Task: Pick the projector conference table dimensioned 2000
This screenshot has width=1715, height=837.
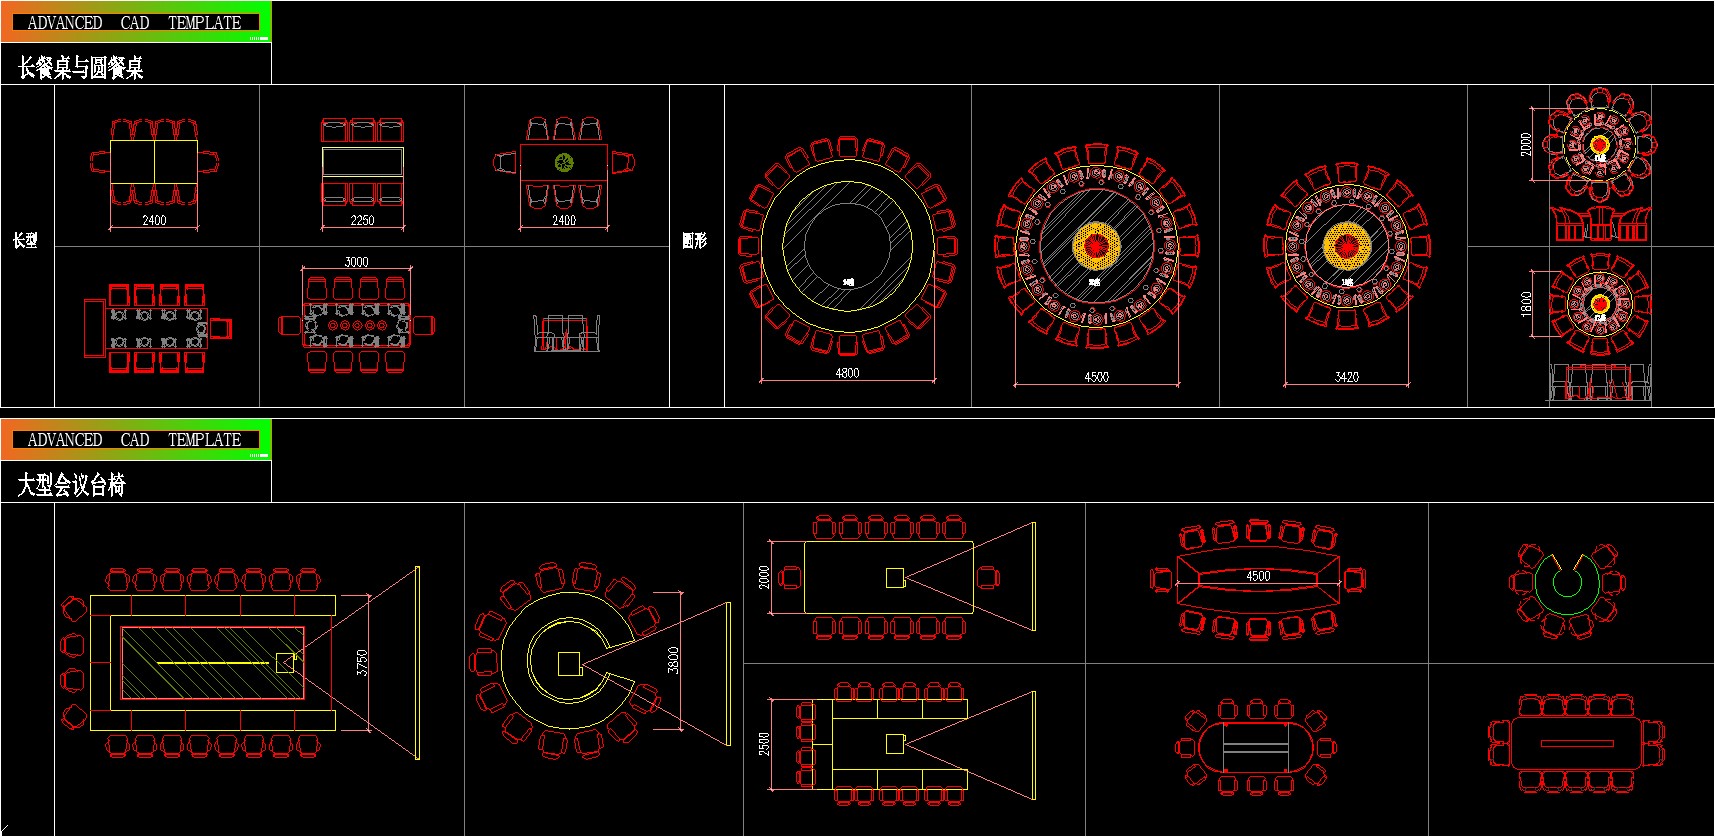Action: coord(888,577)
